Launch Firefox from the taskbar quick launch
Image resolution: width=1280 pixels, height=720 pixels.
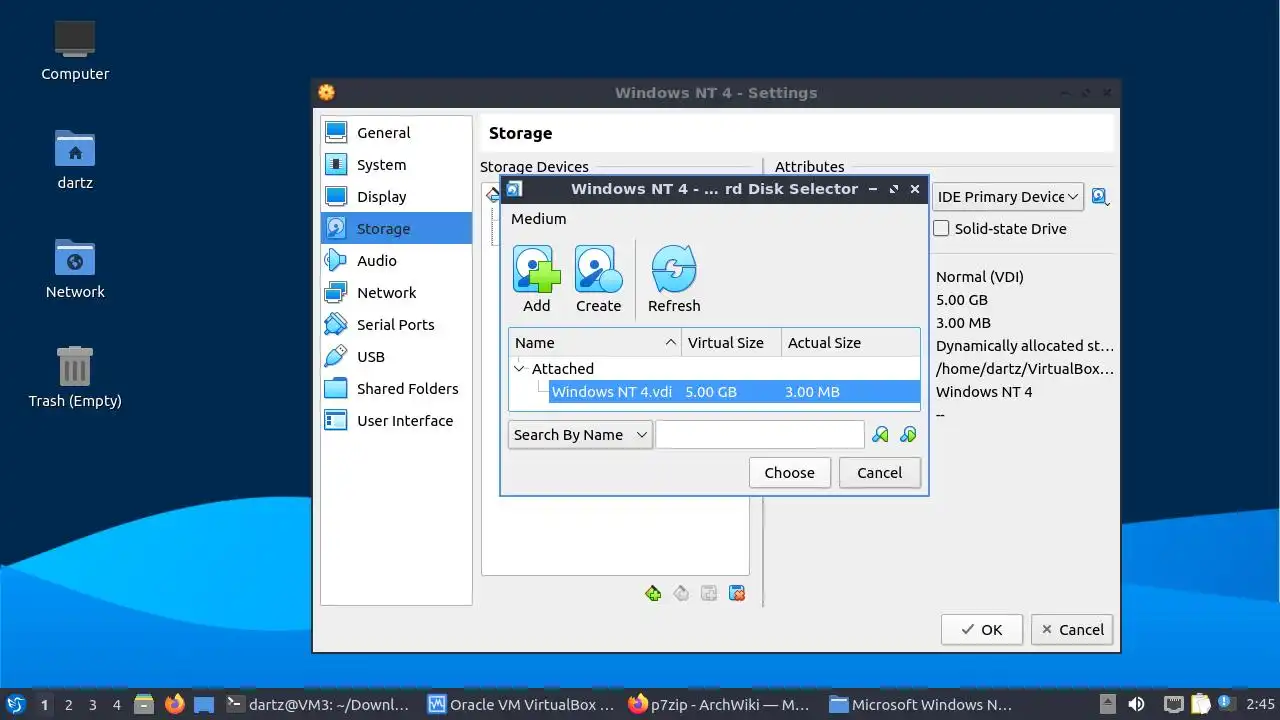tap(175, 704)
